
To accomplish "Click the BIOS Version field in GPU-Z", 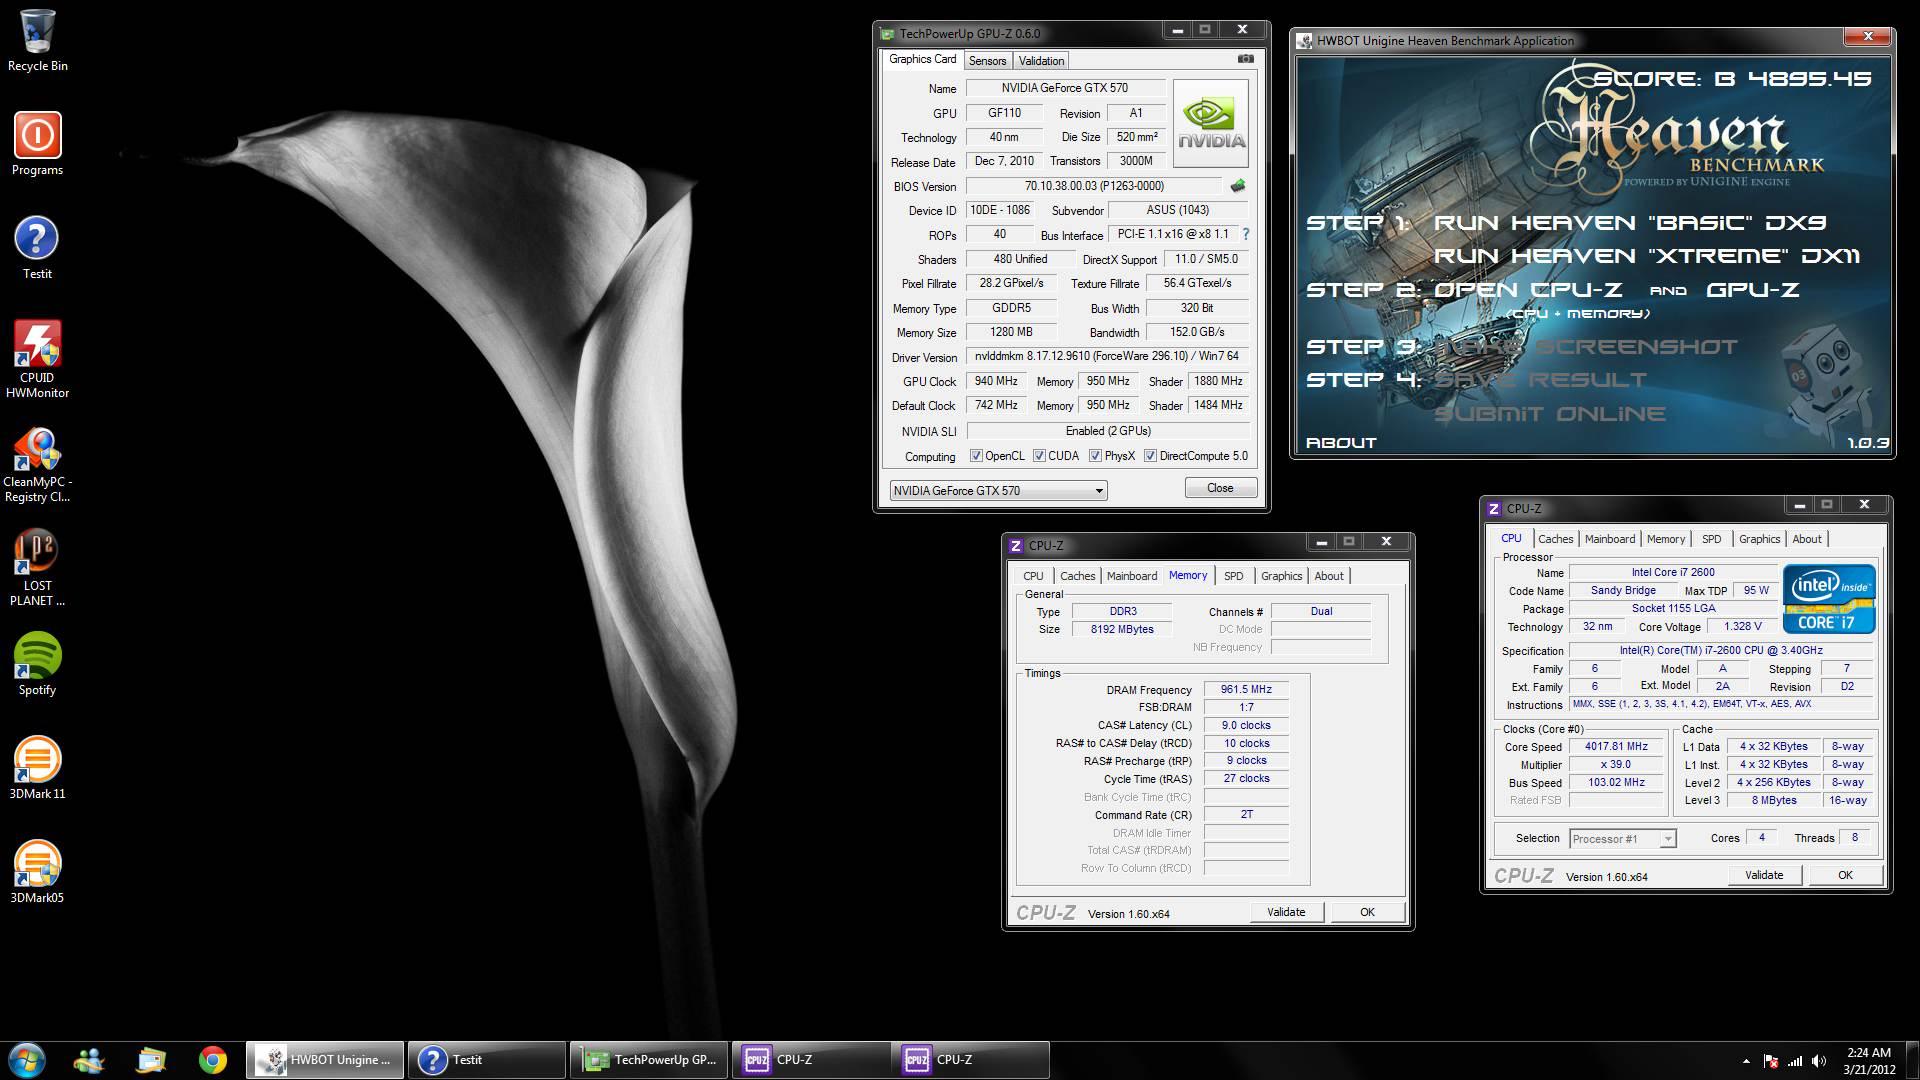I will point(1094,186).
